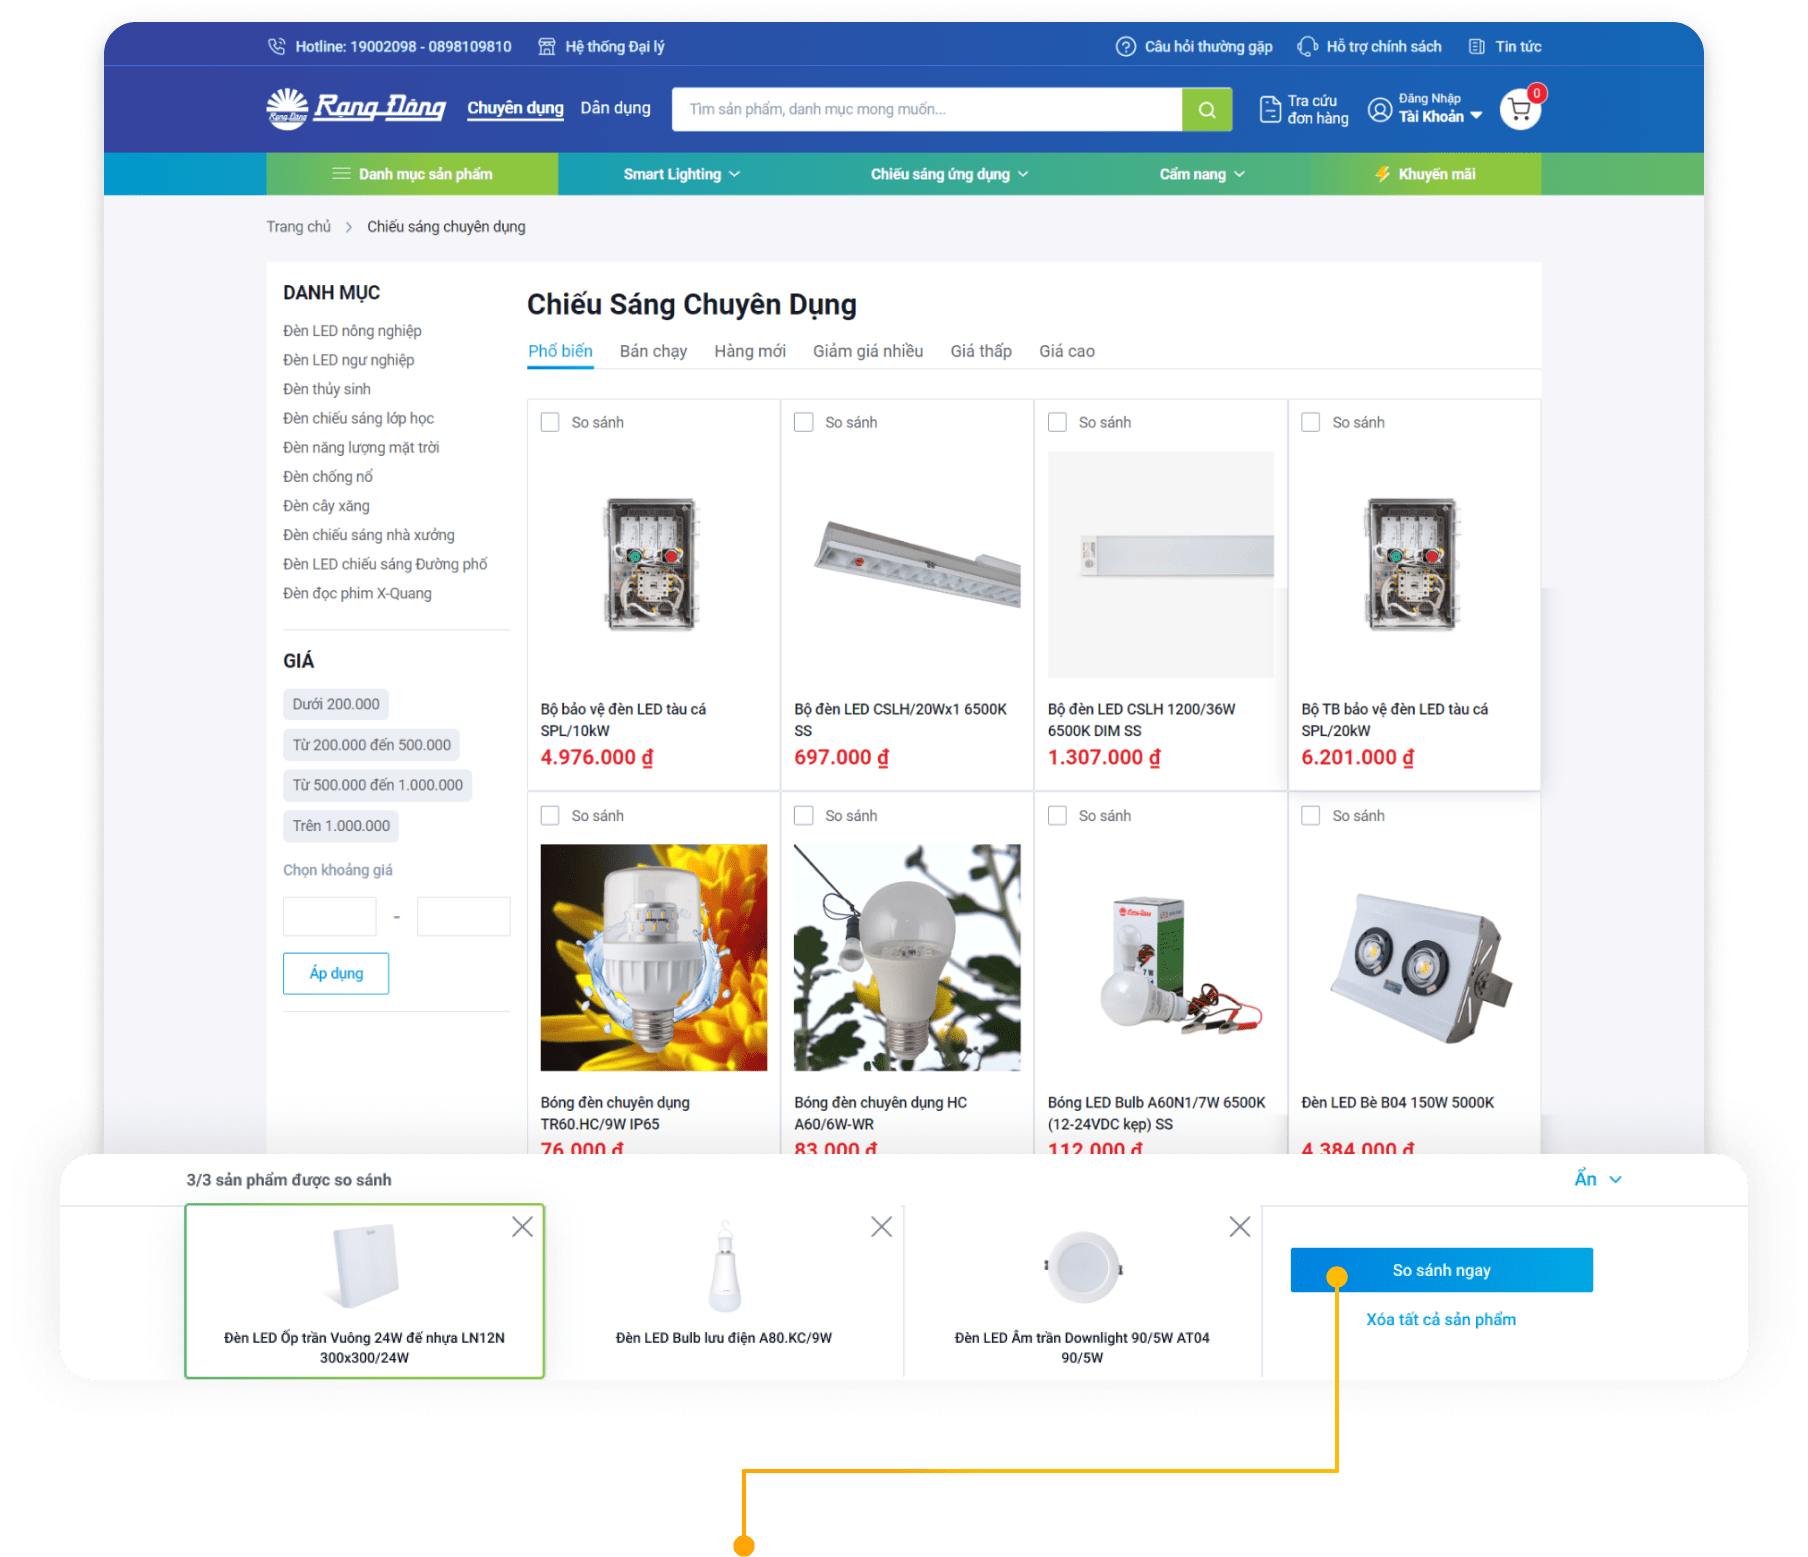Click the product search input field
Screen dimensions: 1808x1557
[927, 109]
